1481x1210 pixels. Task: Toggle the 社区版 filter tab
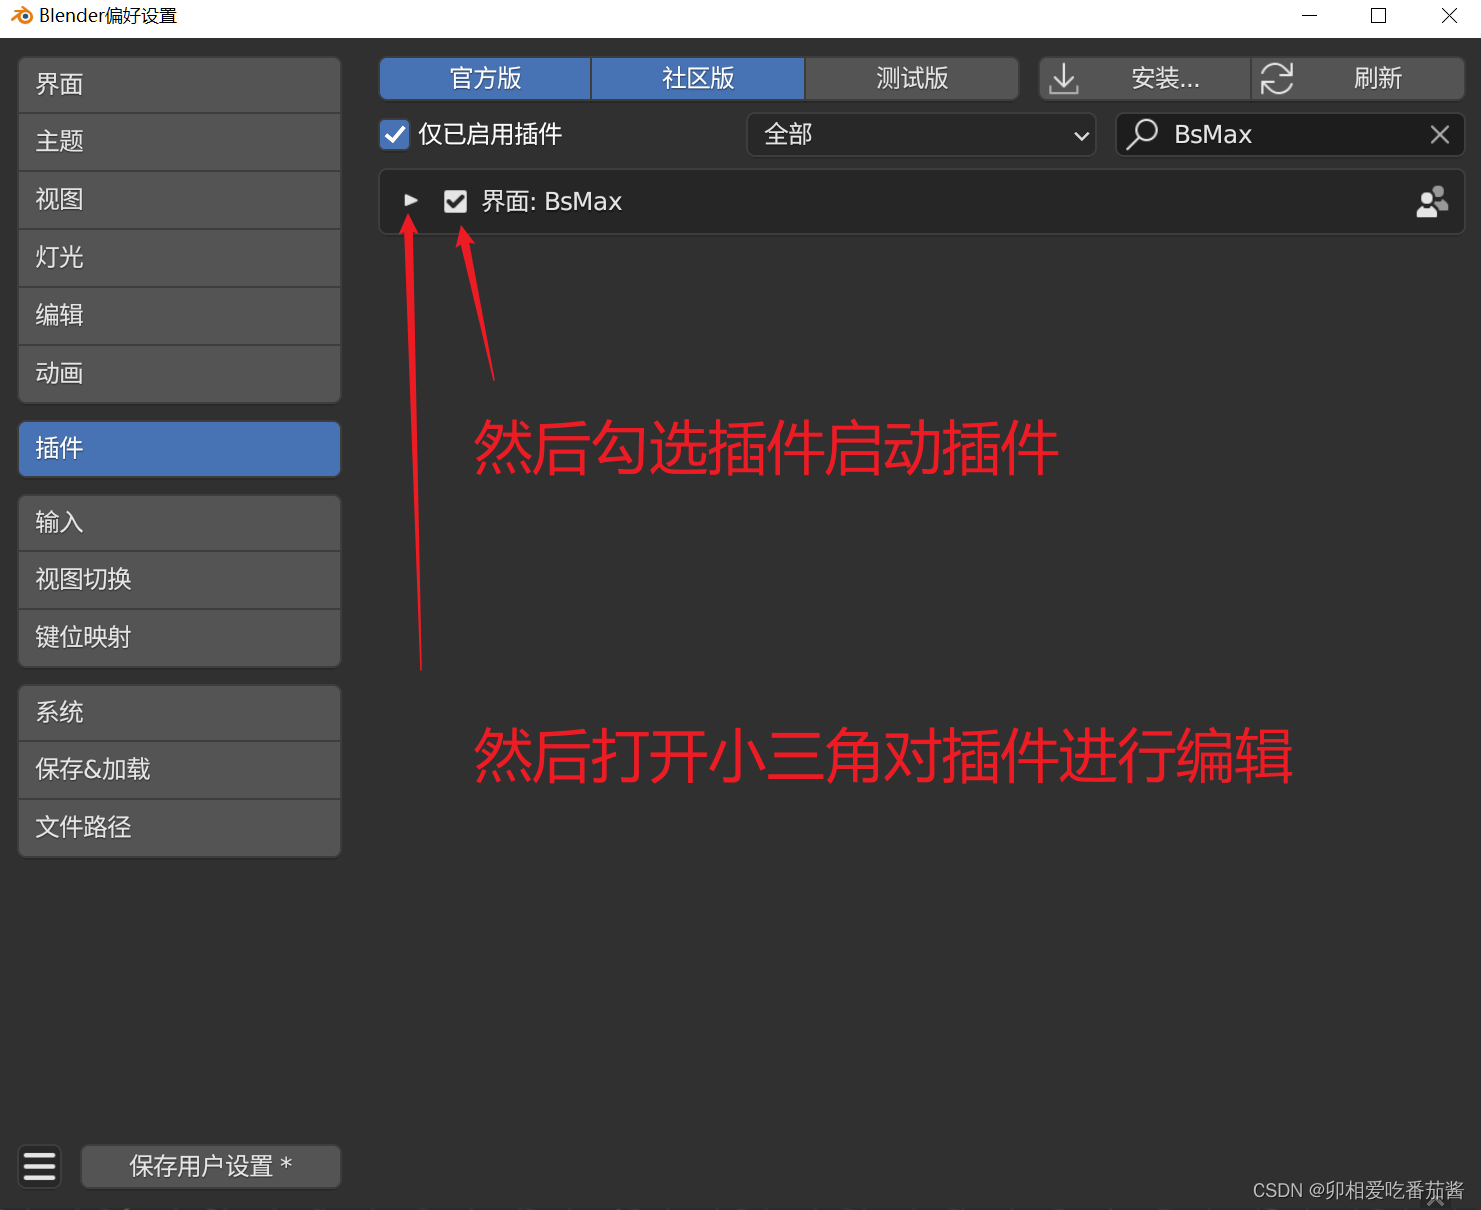(x=698, y=79)
